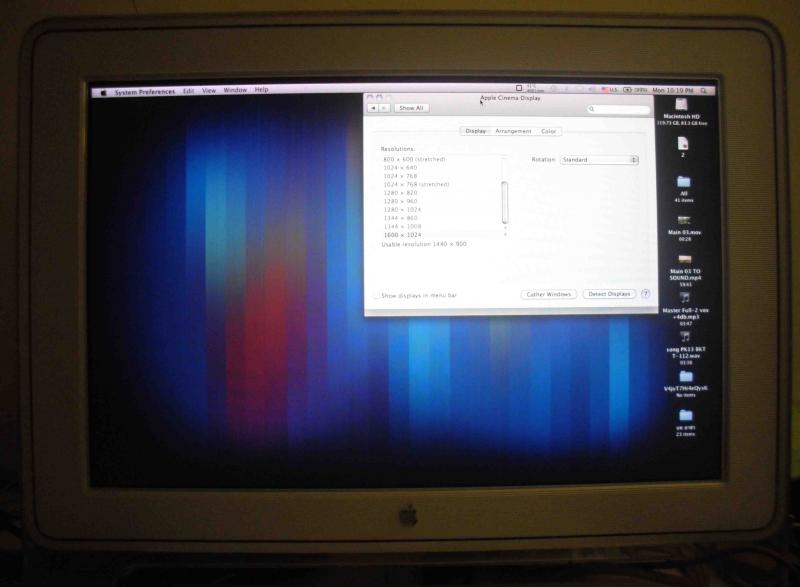
Task: Enable Show displays in menu bar
Action: click(377, 296)
